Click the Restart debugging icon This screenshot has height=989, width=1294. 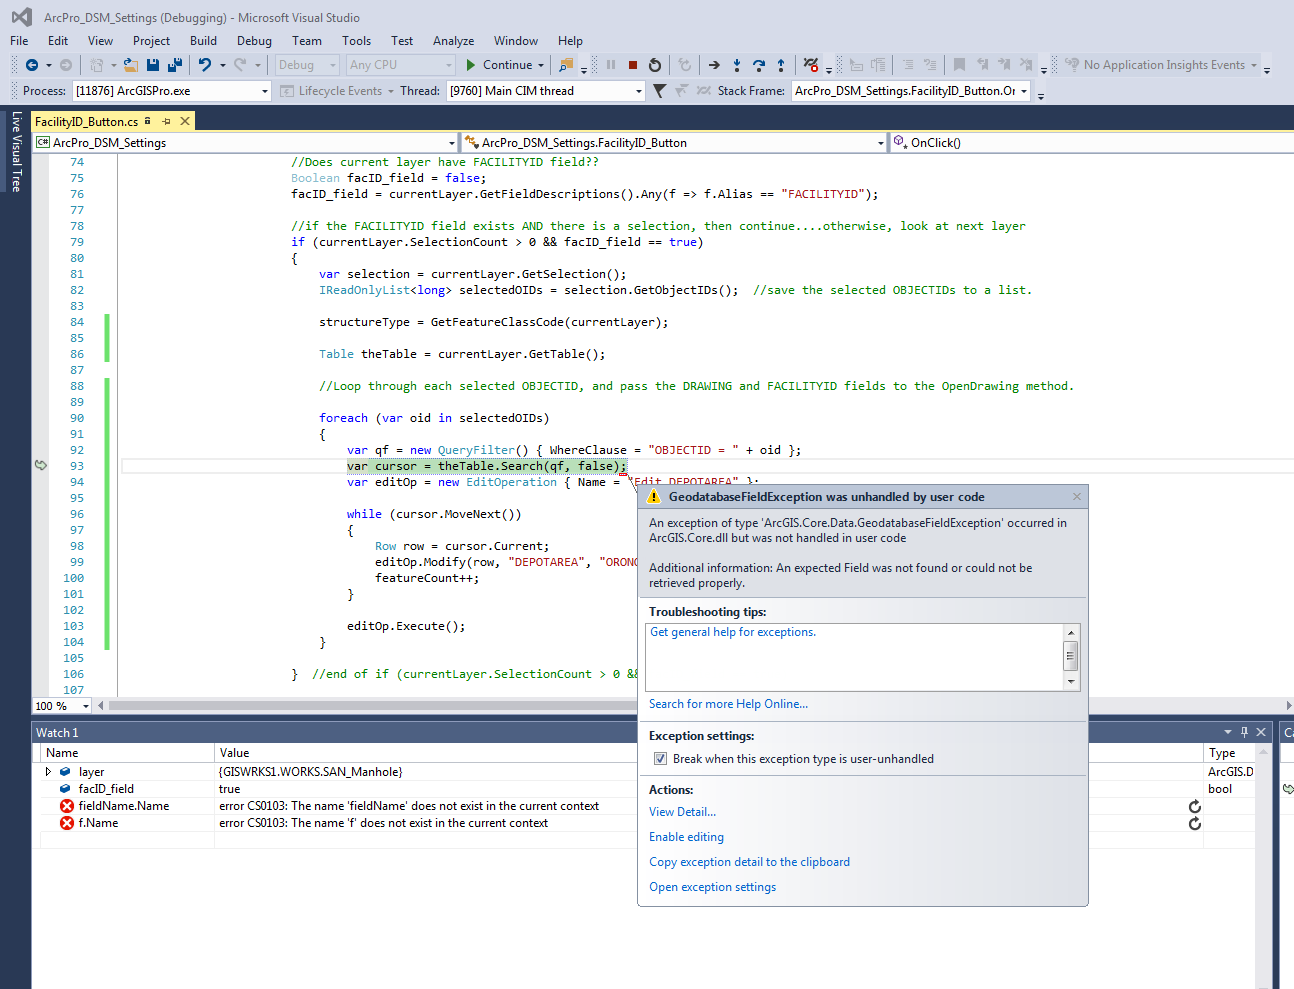pyautogui.click(x=655, y=65)
